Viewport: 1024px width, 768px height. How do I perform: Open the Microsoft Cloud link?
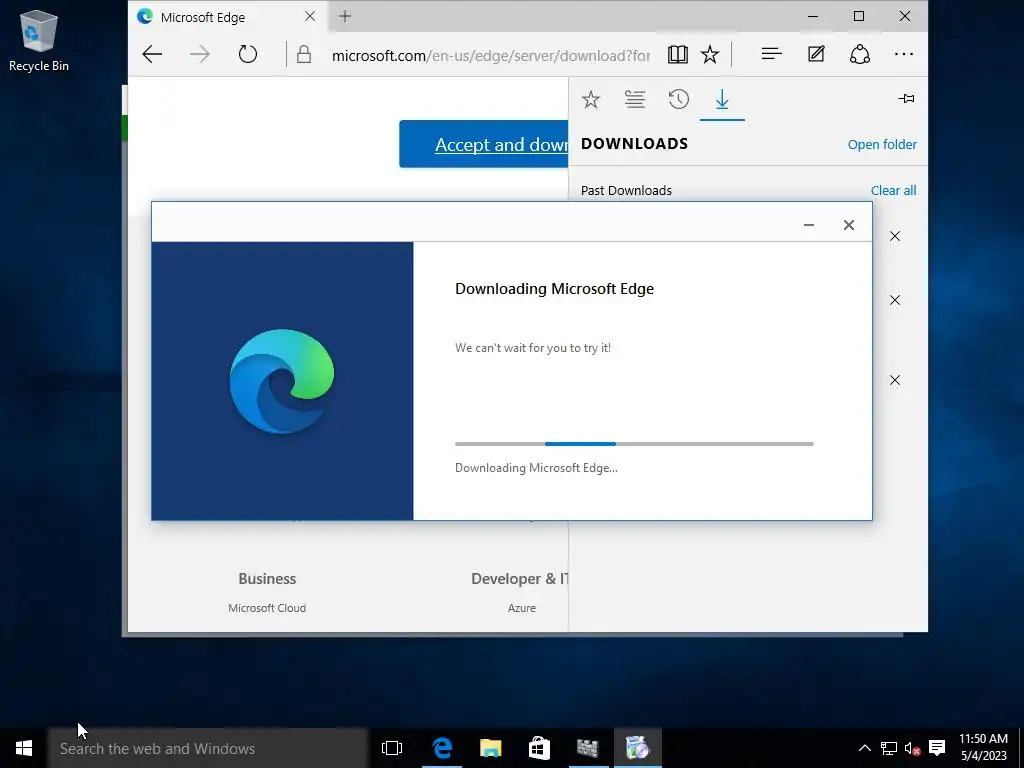(267, 607)
